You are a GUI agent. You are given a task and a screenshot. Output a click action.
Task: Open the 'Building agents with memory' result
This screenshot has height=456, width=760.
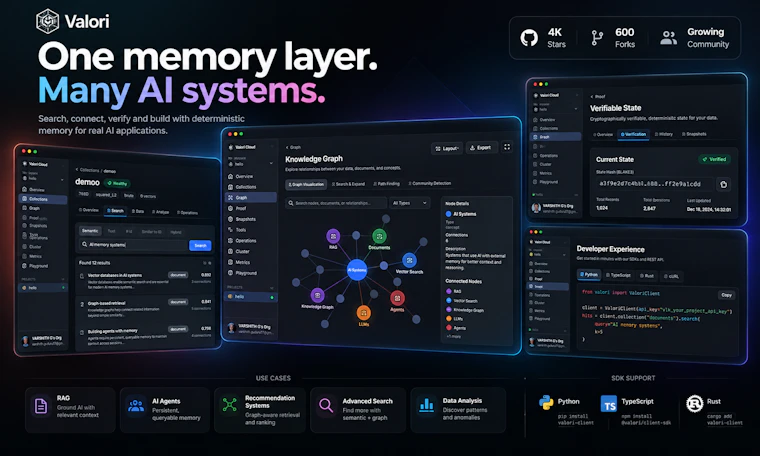point(146,335)
